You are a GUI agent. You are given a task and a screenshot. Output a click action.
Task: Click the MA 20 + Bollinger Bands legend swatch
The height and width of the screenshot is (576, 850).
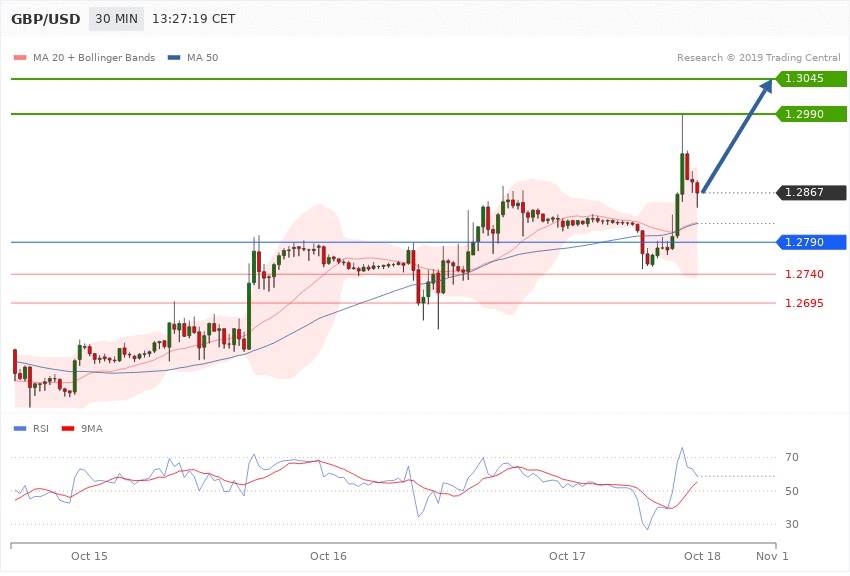pos(20,58)
